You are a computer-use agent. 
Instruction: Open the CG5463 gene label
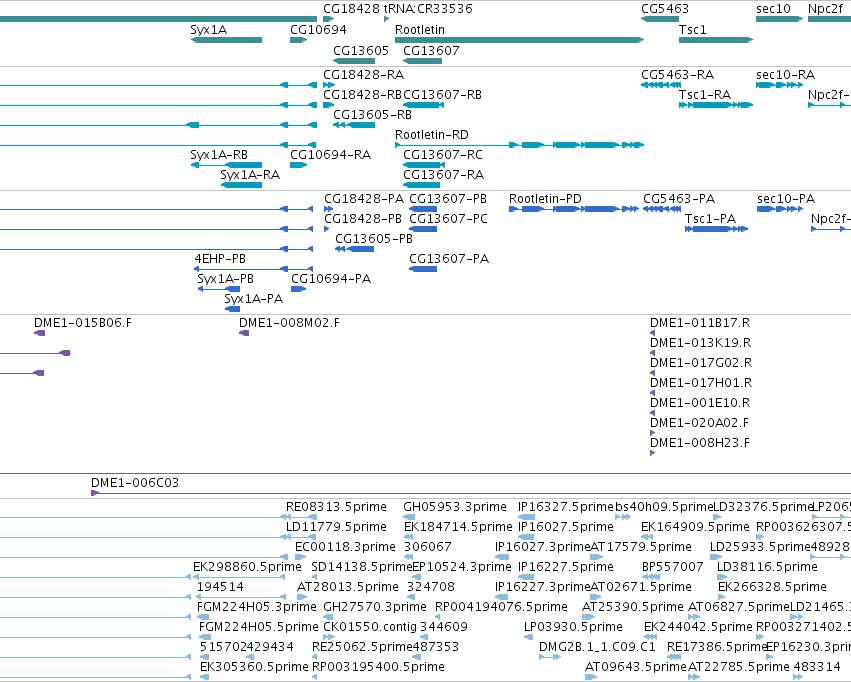click(665, 9)
